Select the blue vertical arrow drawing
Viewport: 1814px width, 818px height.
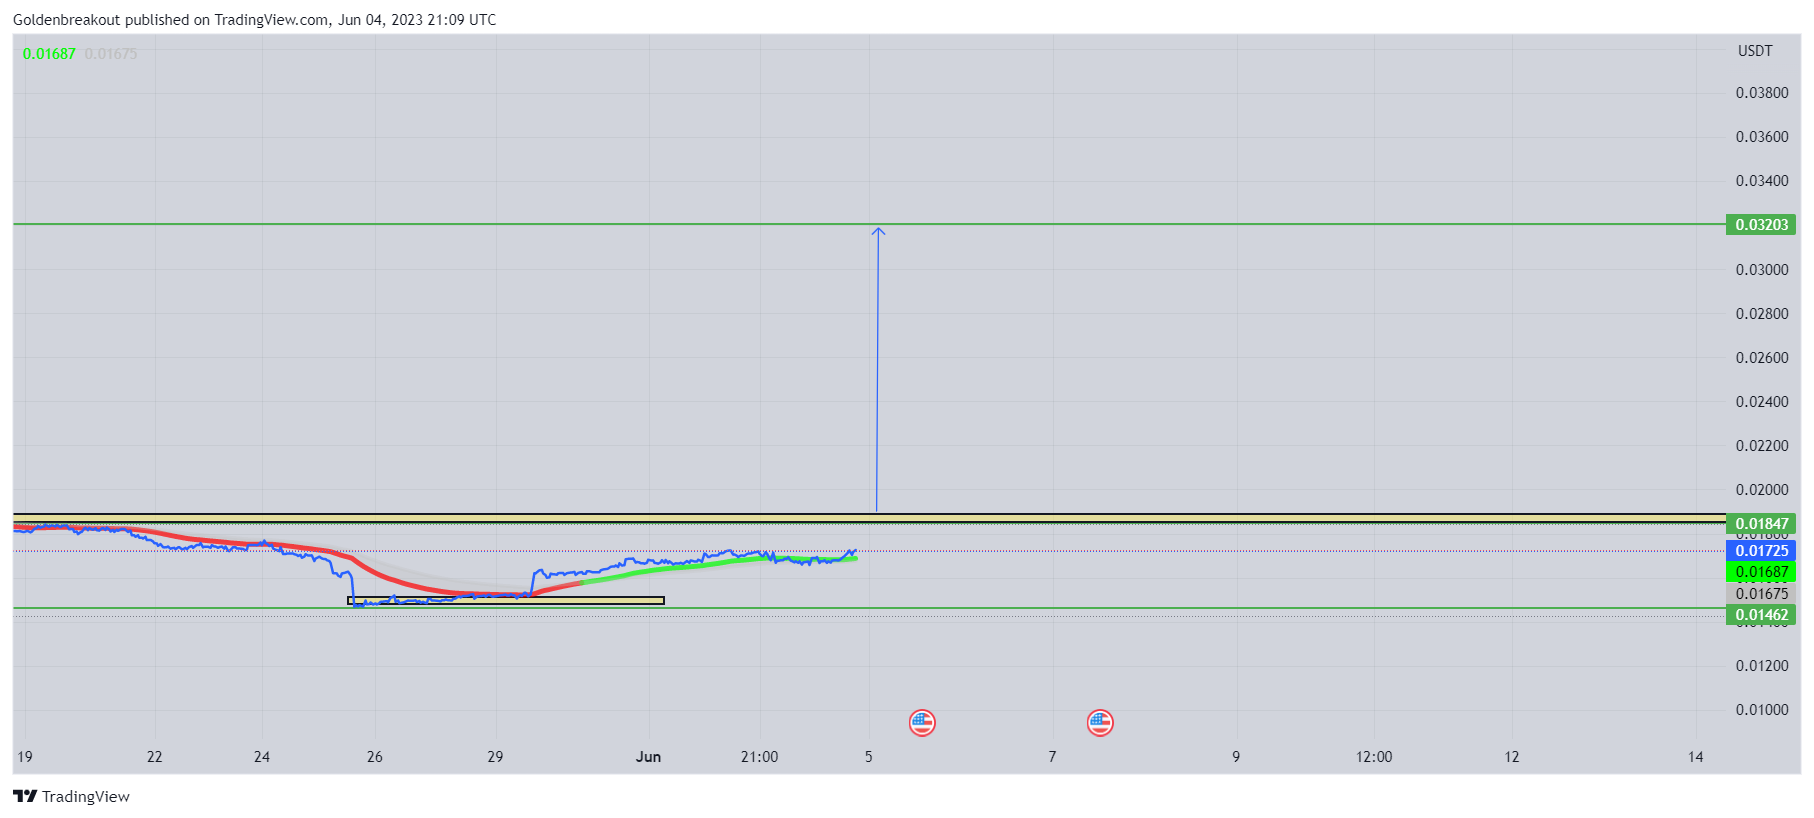[877, 370]
